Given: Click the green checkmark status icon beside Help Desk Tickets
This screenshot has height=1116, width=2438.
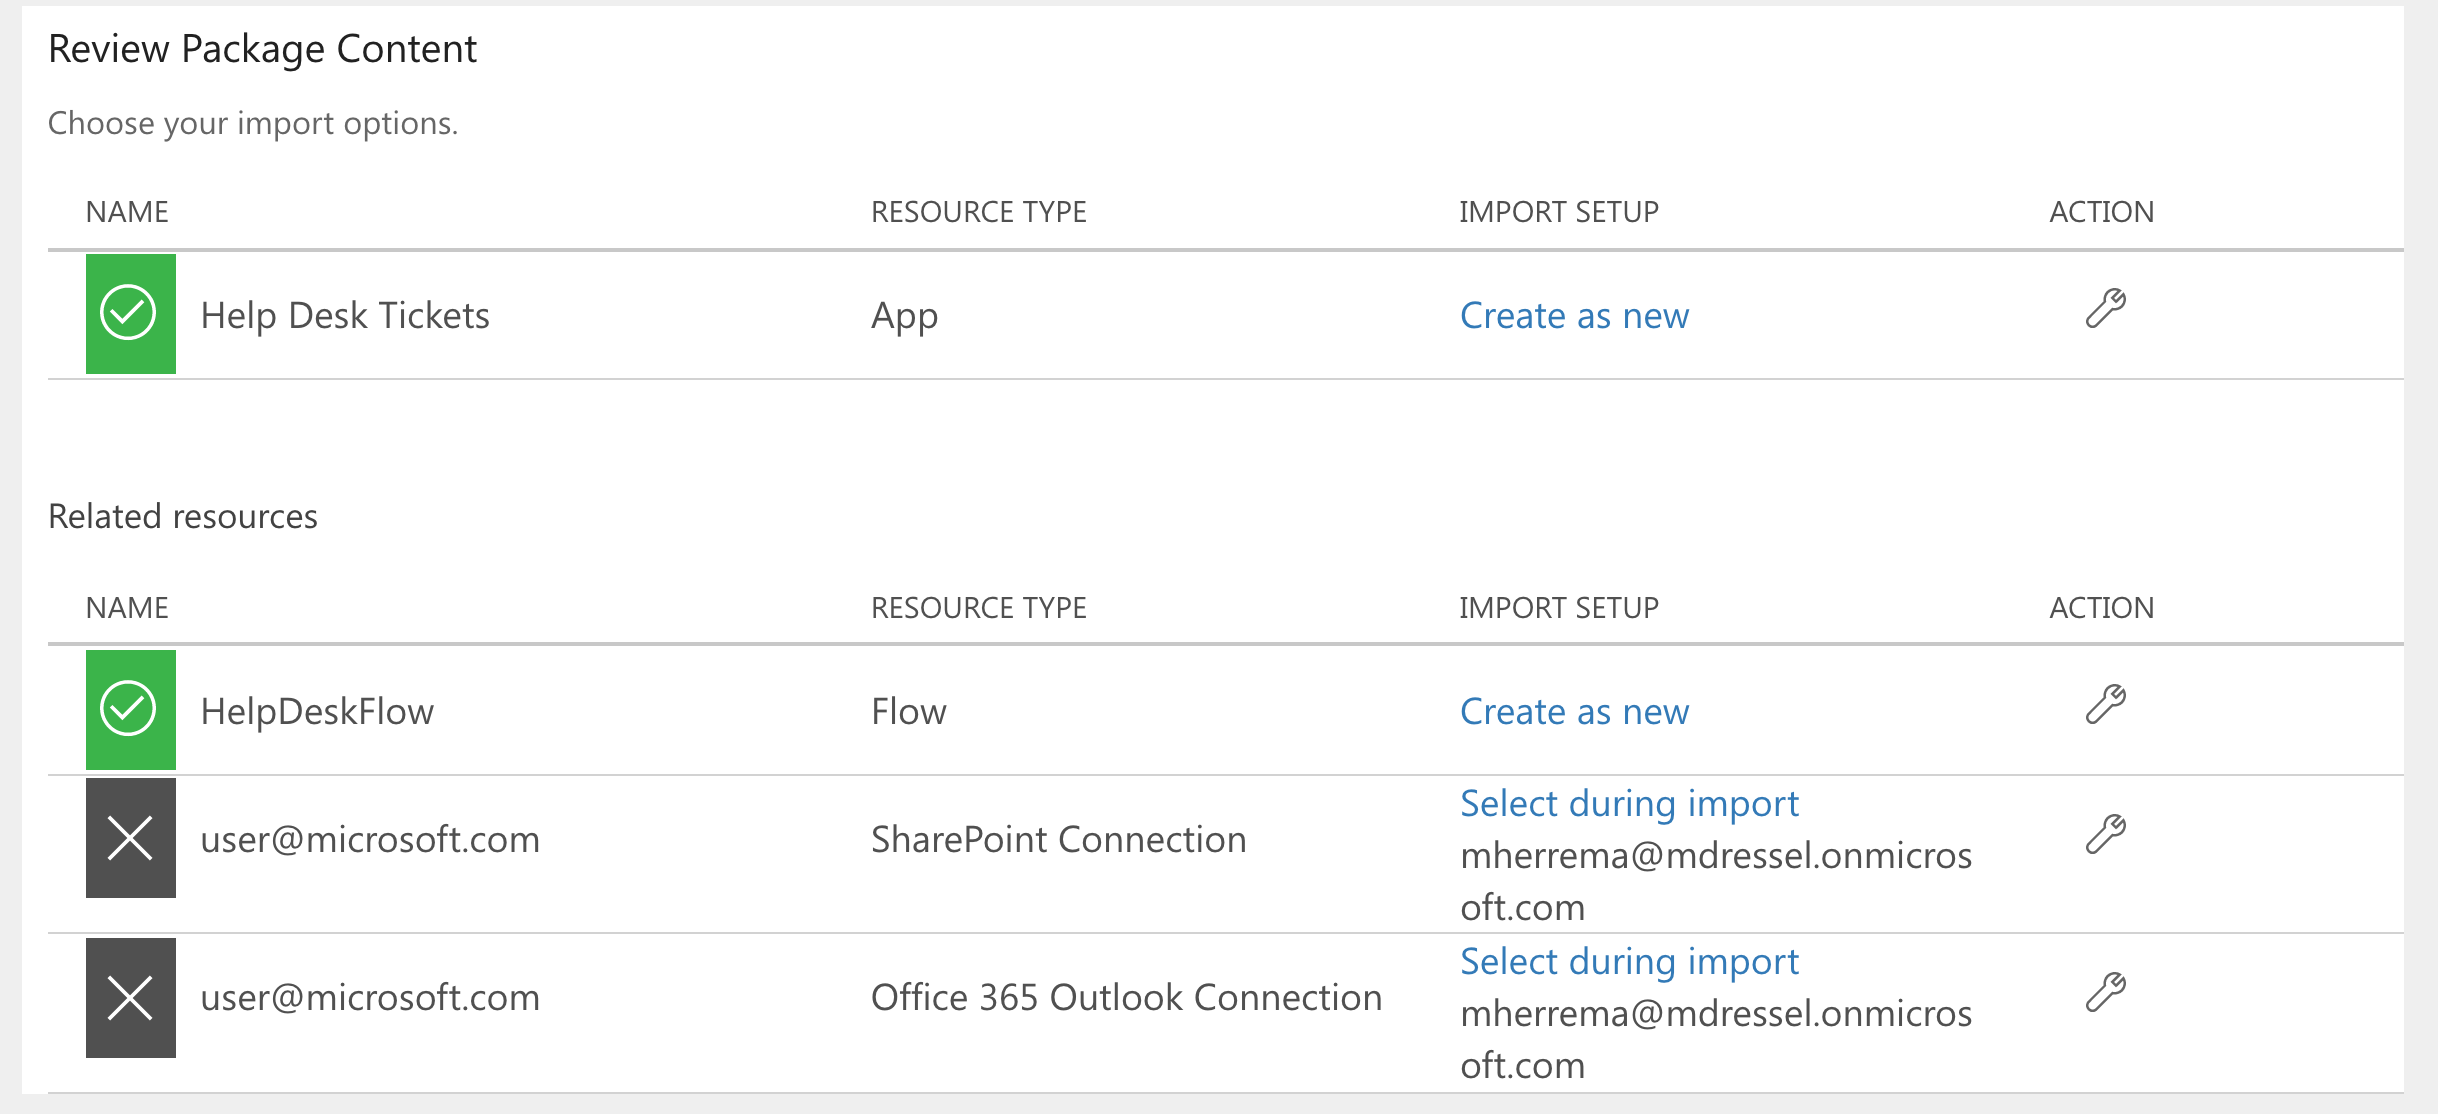Looking at the screenshot, I should (130, 314).
